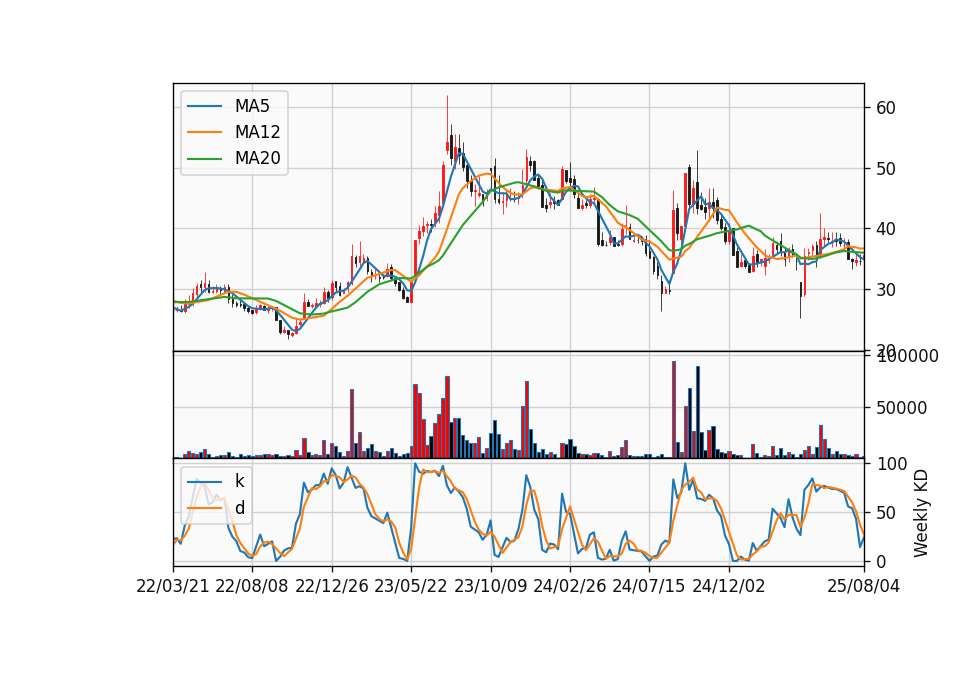The height and width of the screenshot is (690, 960).
Task: Click the 'd' legend label in KD panel
Action: coord(239,508)
